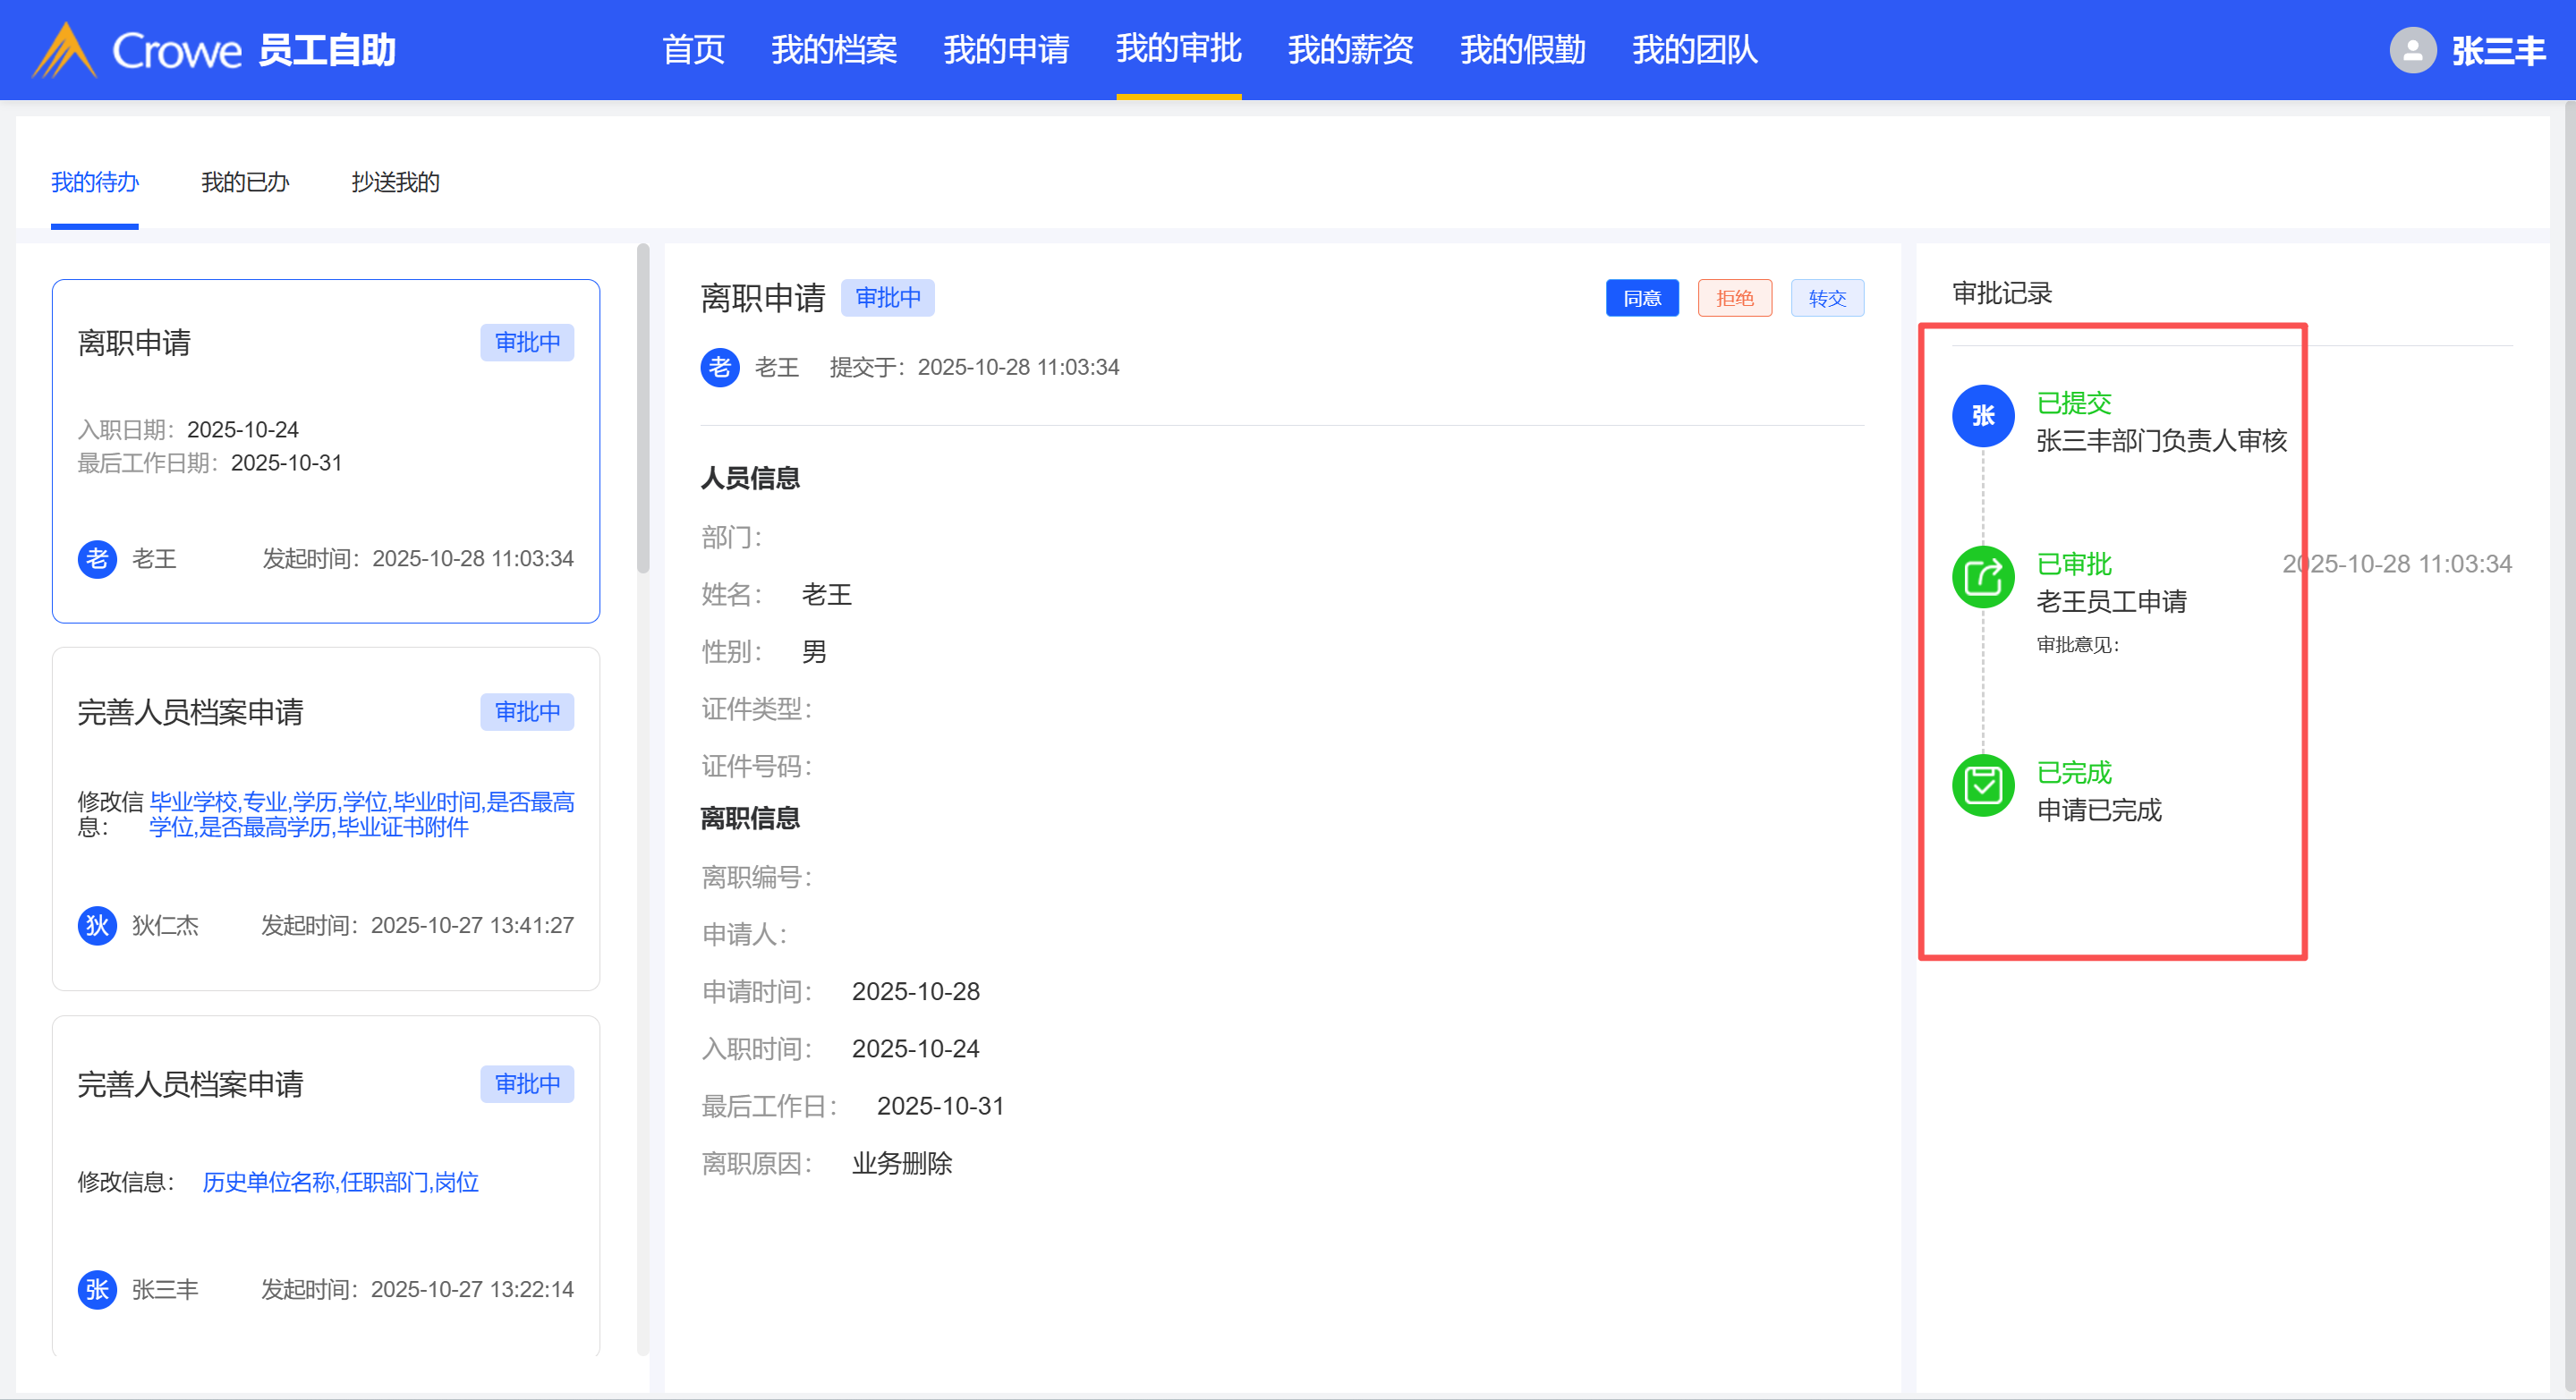Screen dimensions: 2576x1400
Task: Click the green 已完成 checkmark icon
Action: [1982, 785]
